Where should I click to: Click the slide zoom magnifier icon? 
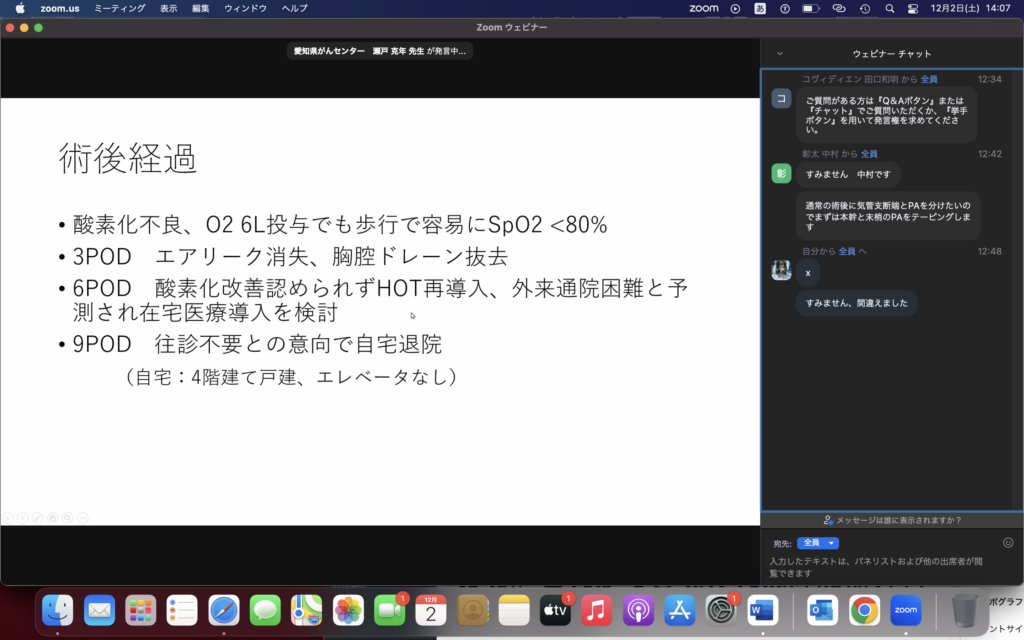tap(67, 518)
